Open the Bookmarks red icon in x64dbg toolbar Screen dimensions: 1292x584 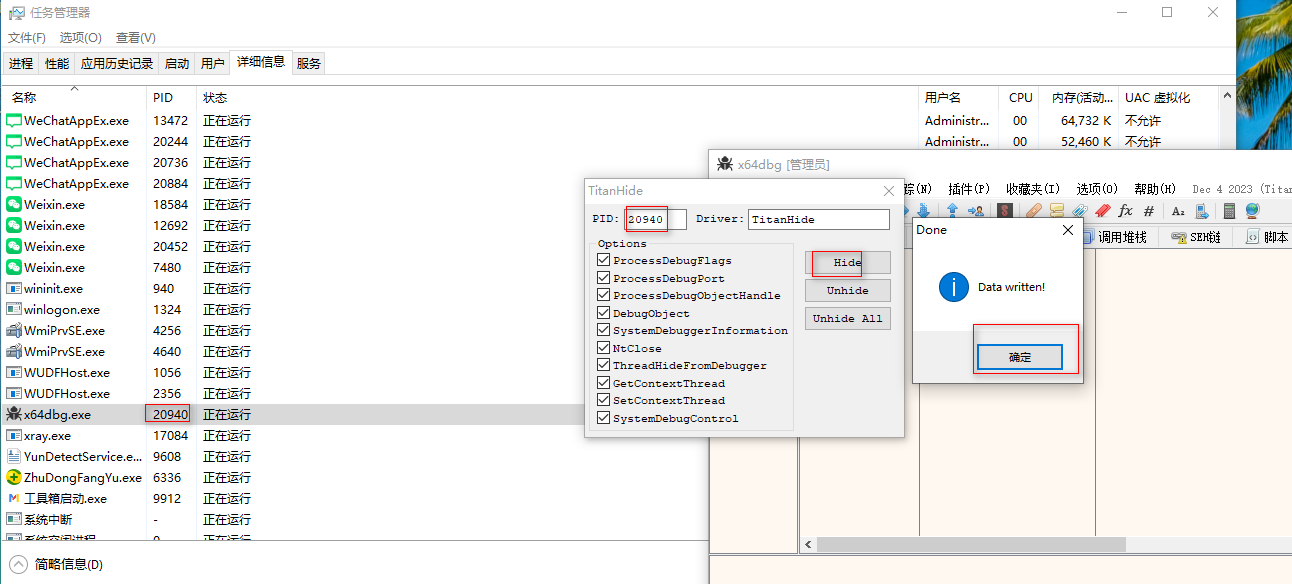click(x=1103, y=211)
